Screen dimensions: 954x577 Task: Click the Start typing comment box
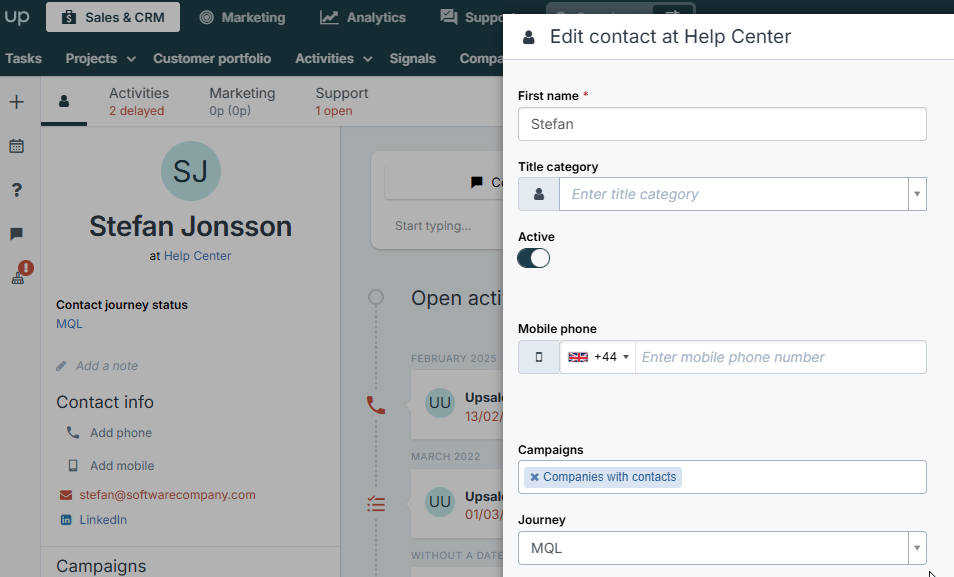[x=433, y=226]
